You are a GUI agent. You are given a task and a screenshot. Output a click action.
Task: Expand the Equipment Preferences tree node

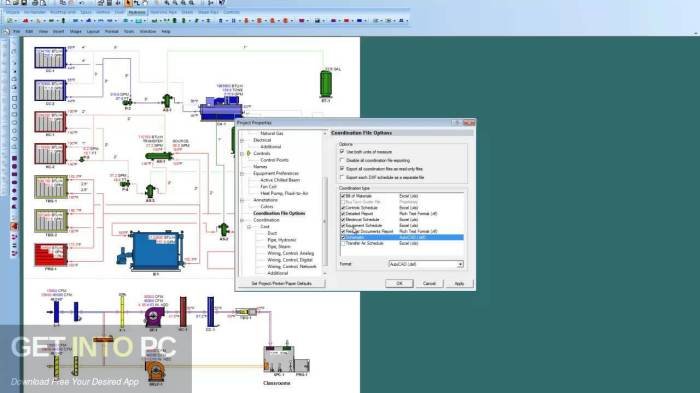tap(242, 173)
